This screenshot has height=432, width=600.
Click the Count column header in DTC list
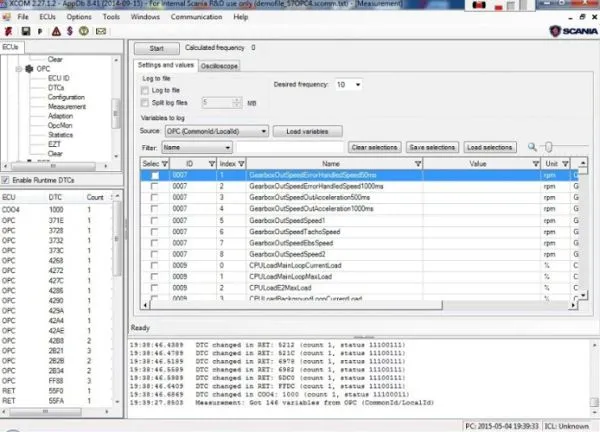coord(95,197)
